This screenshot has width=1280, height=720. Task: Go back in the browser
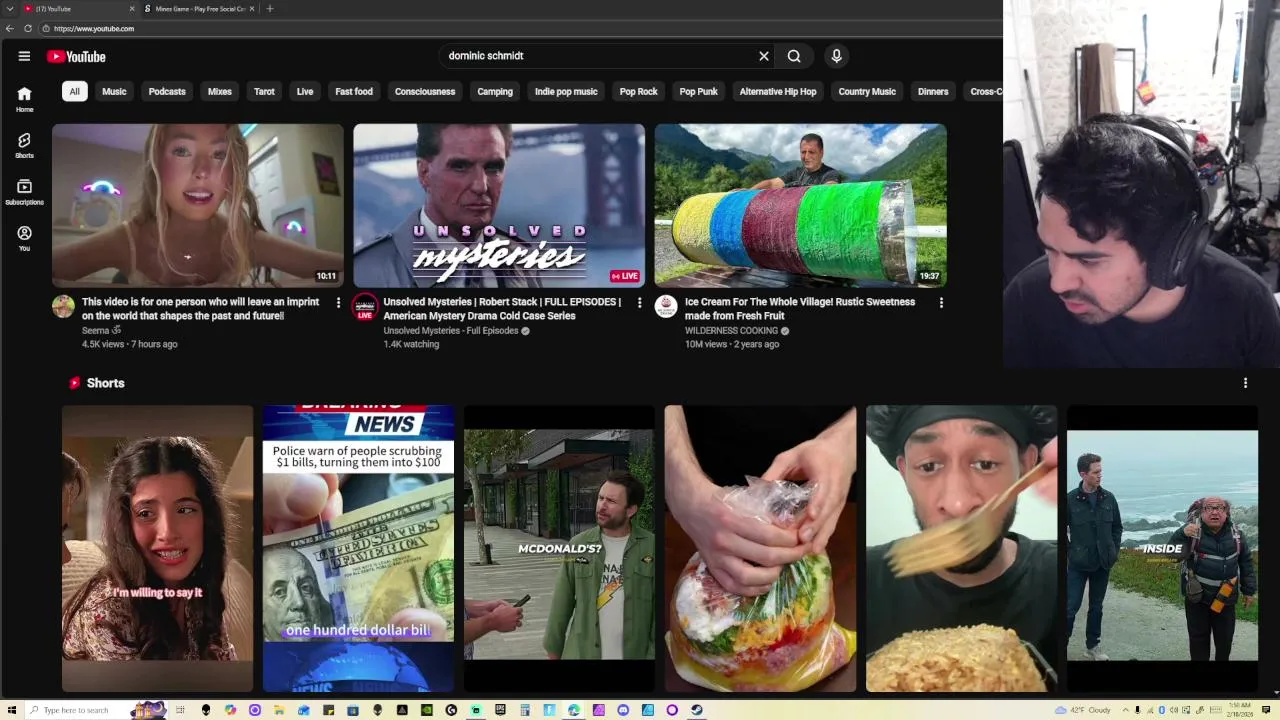pos(10,28)
